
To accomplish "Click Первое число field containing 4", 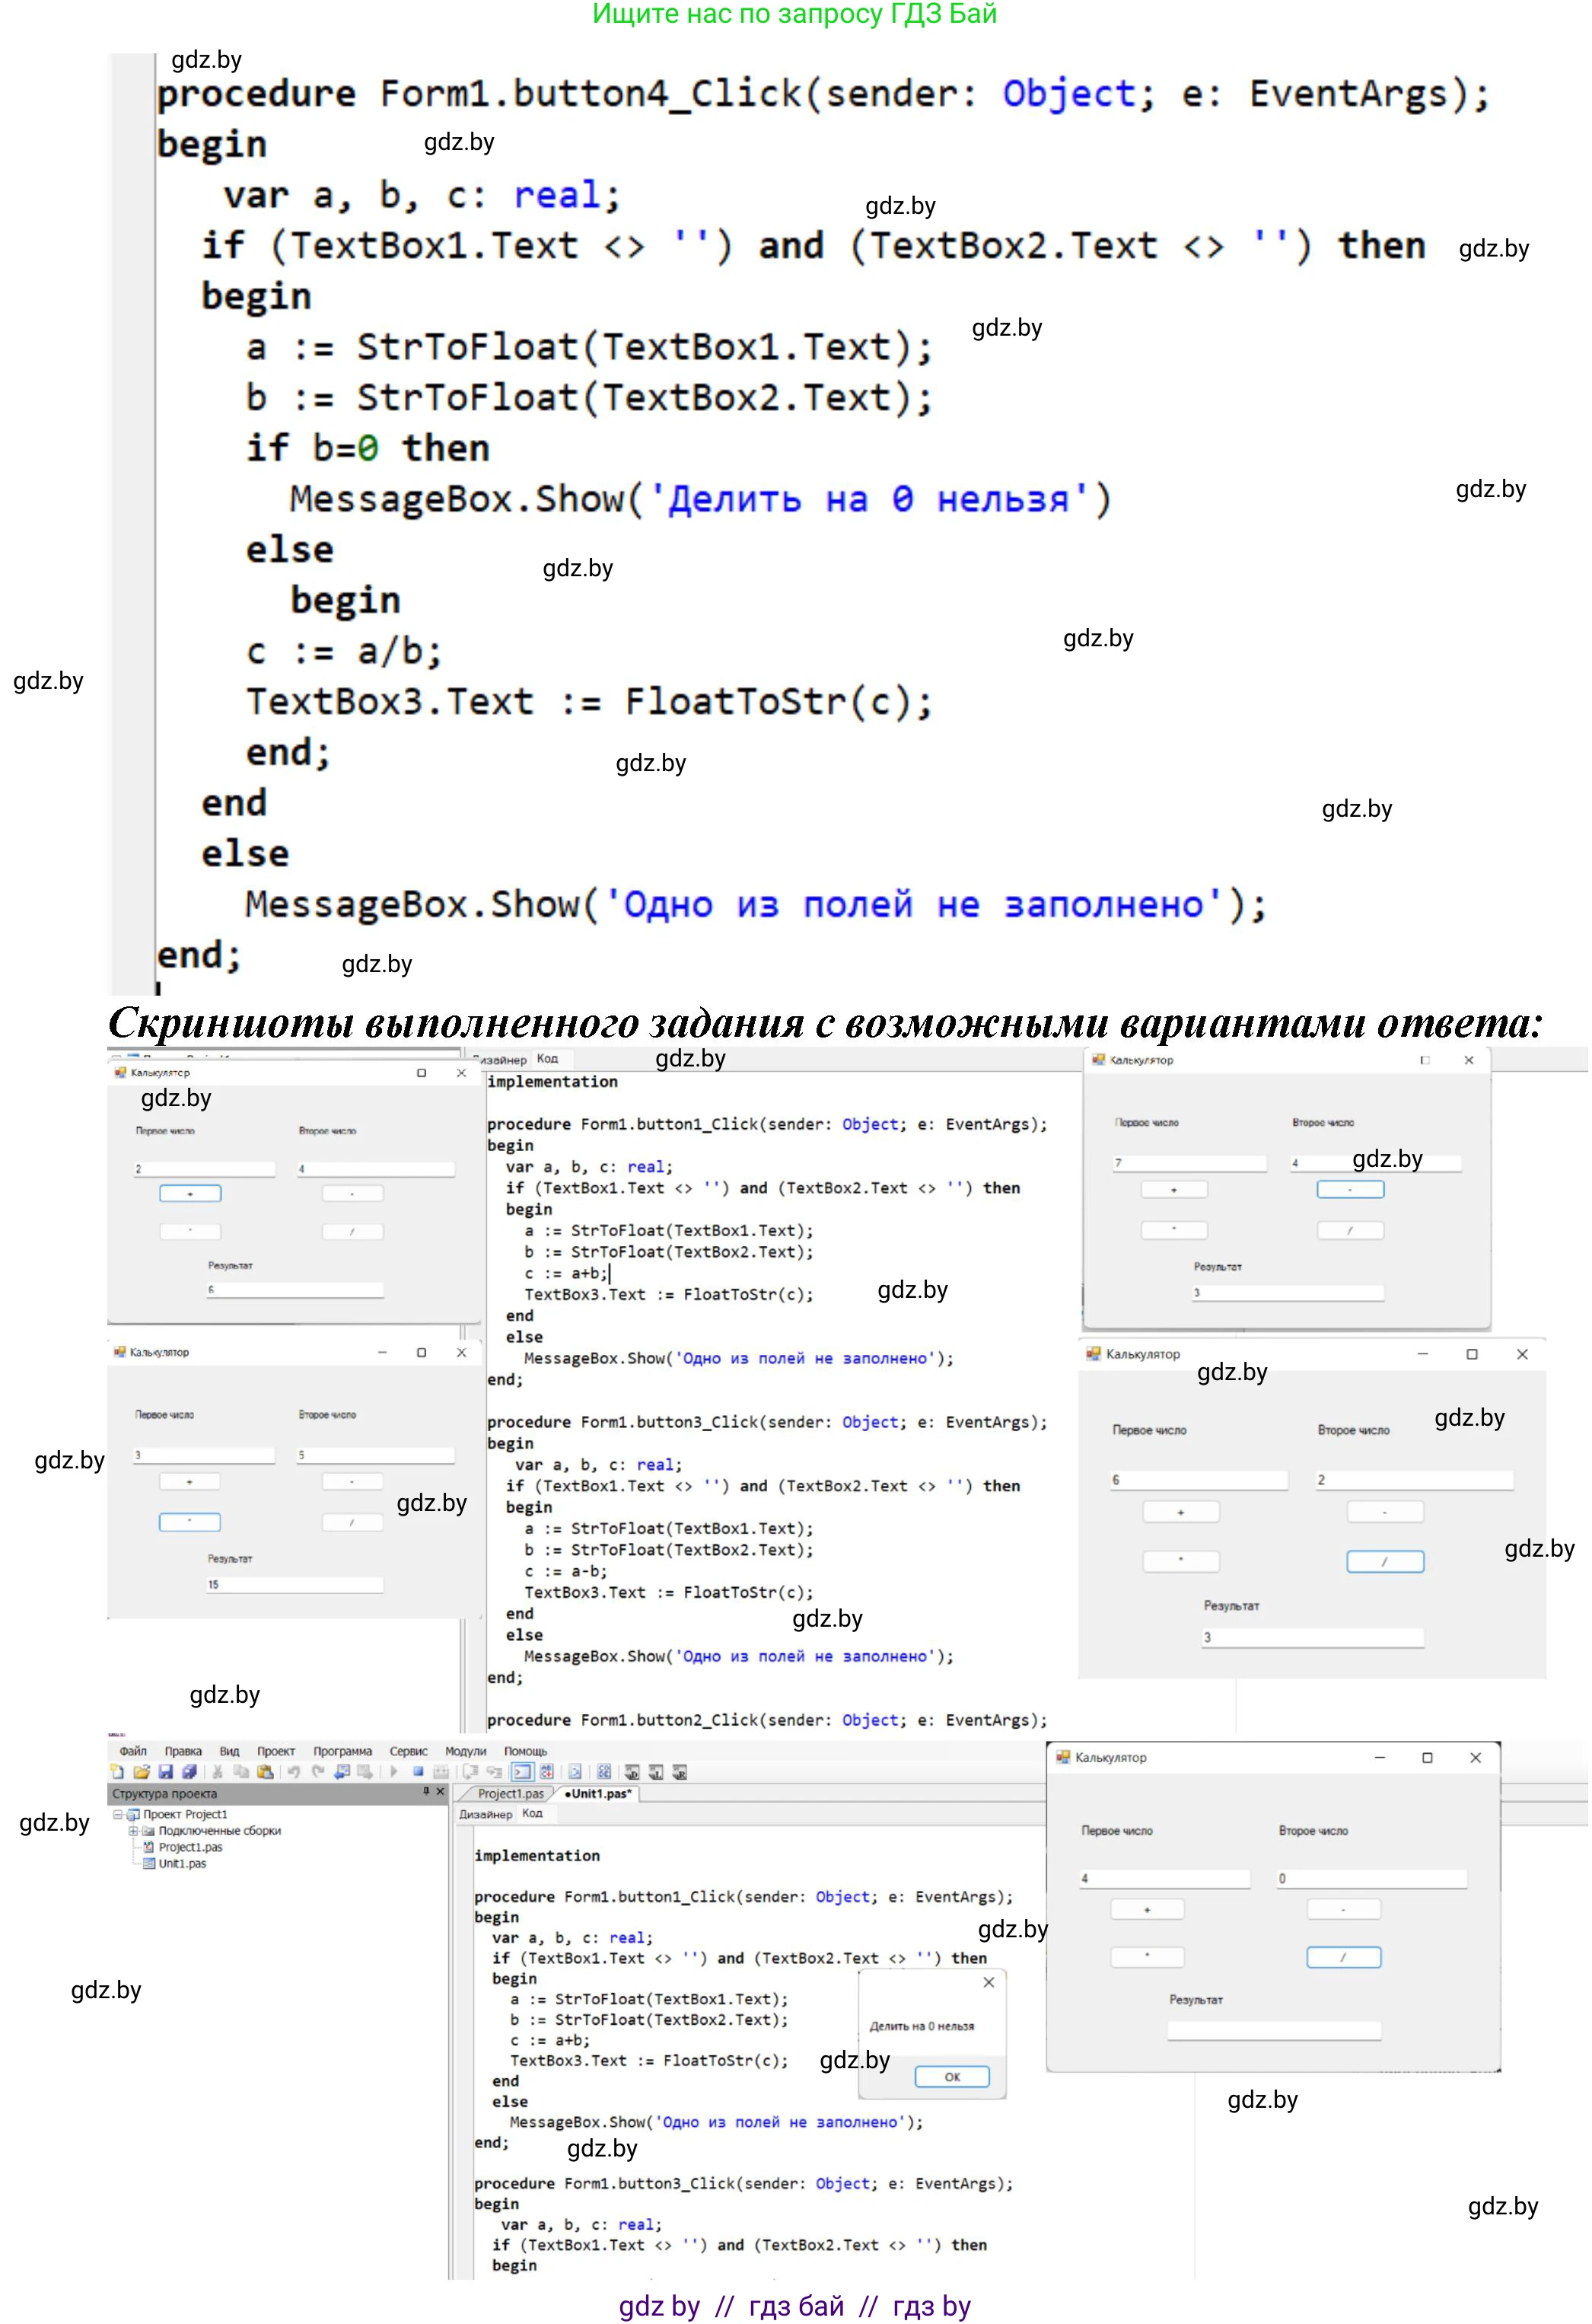I will [x=1164, y=1879].
